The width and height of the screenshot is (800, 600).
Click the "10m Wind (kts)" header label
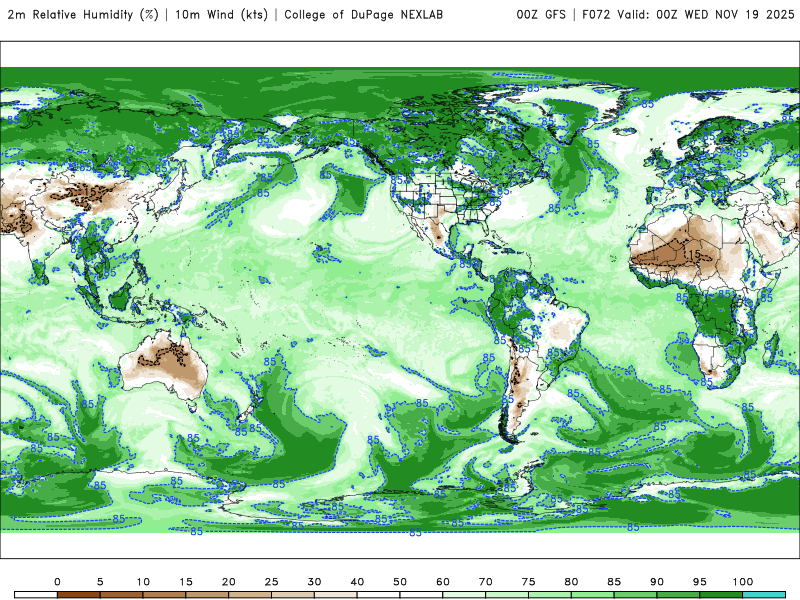(221, 15)
